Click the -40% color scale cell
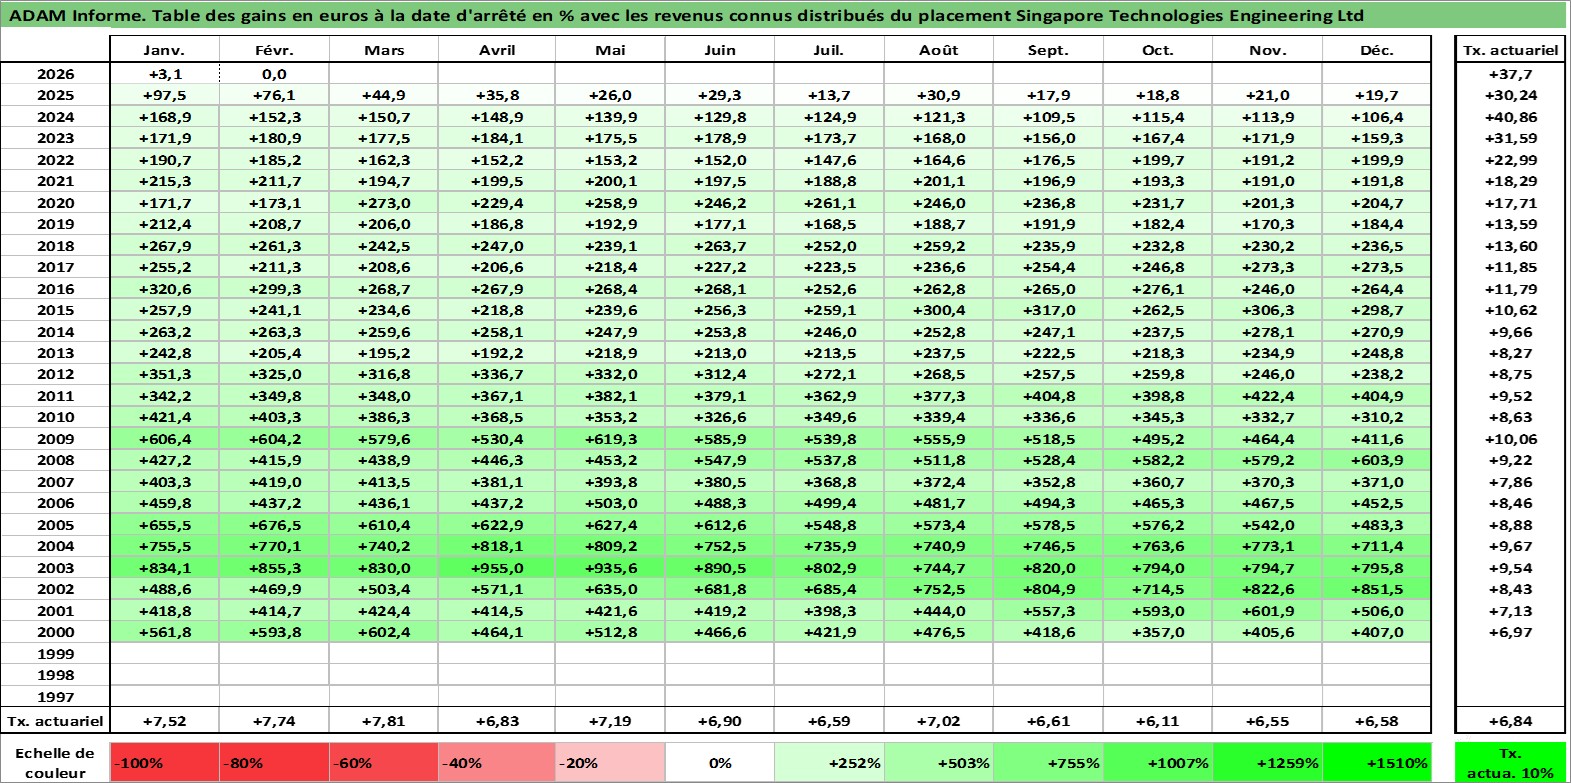Viewport: 1571px width, 783px height. (497, 763)
